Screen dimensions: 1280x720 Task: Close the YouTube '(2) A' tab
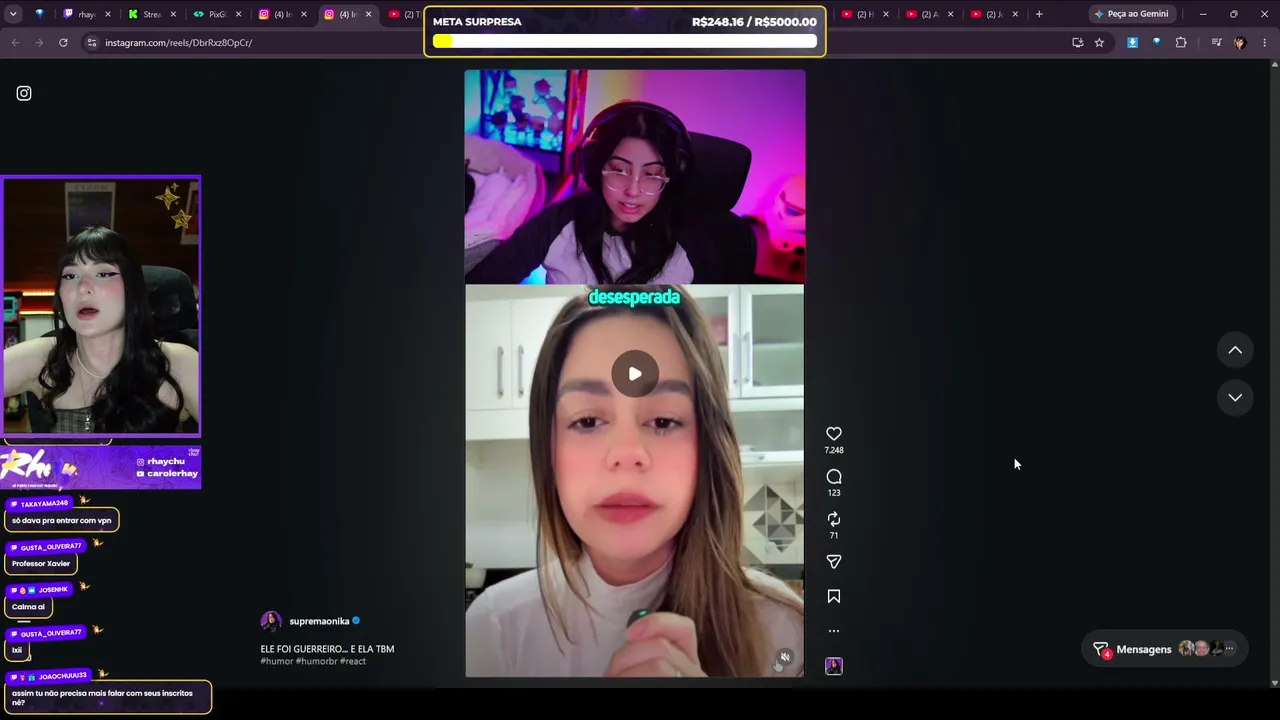951,14
